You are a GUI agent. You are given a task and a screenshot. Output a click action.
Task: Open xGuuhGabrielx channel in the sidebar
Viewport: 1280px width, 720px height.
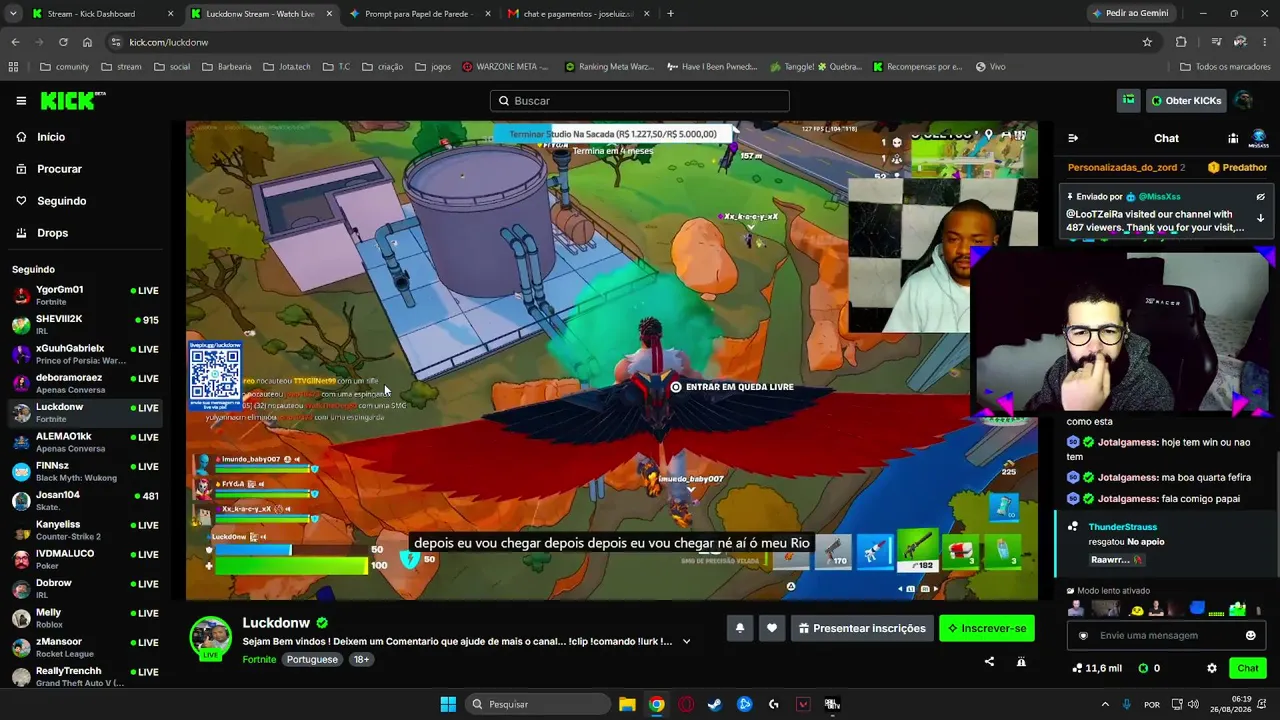pos(84,354)
